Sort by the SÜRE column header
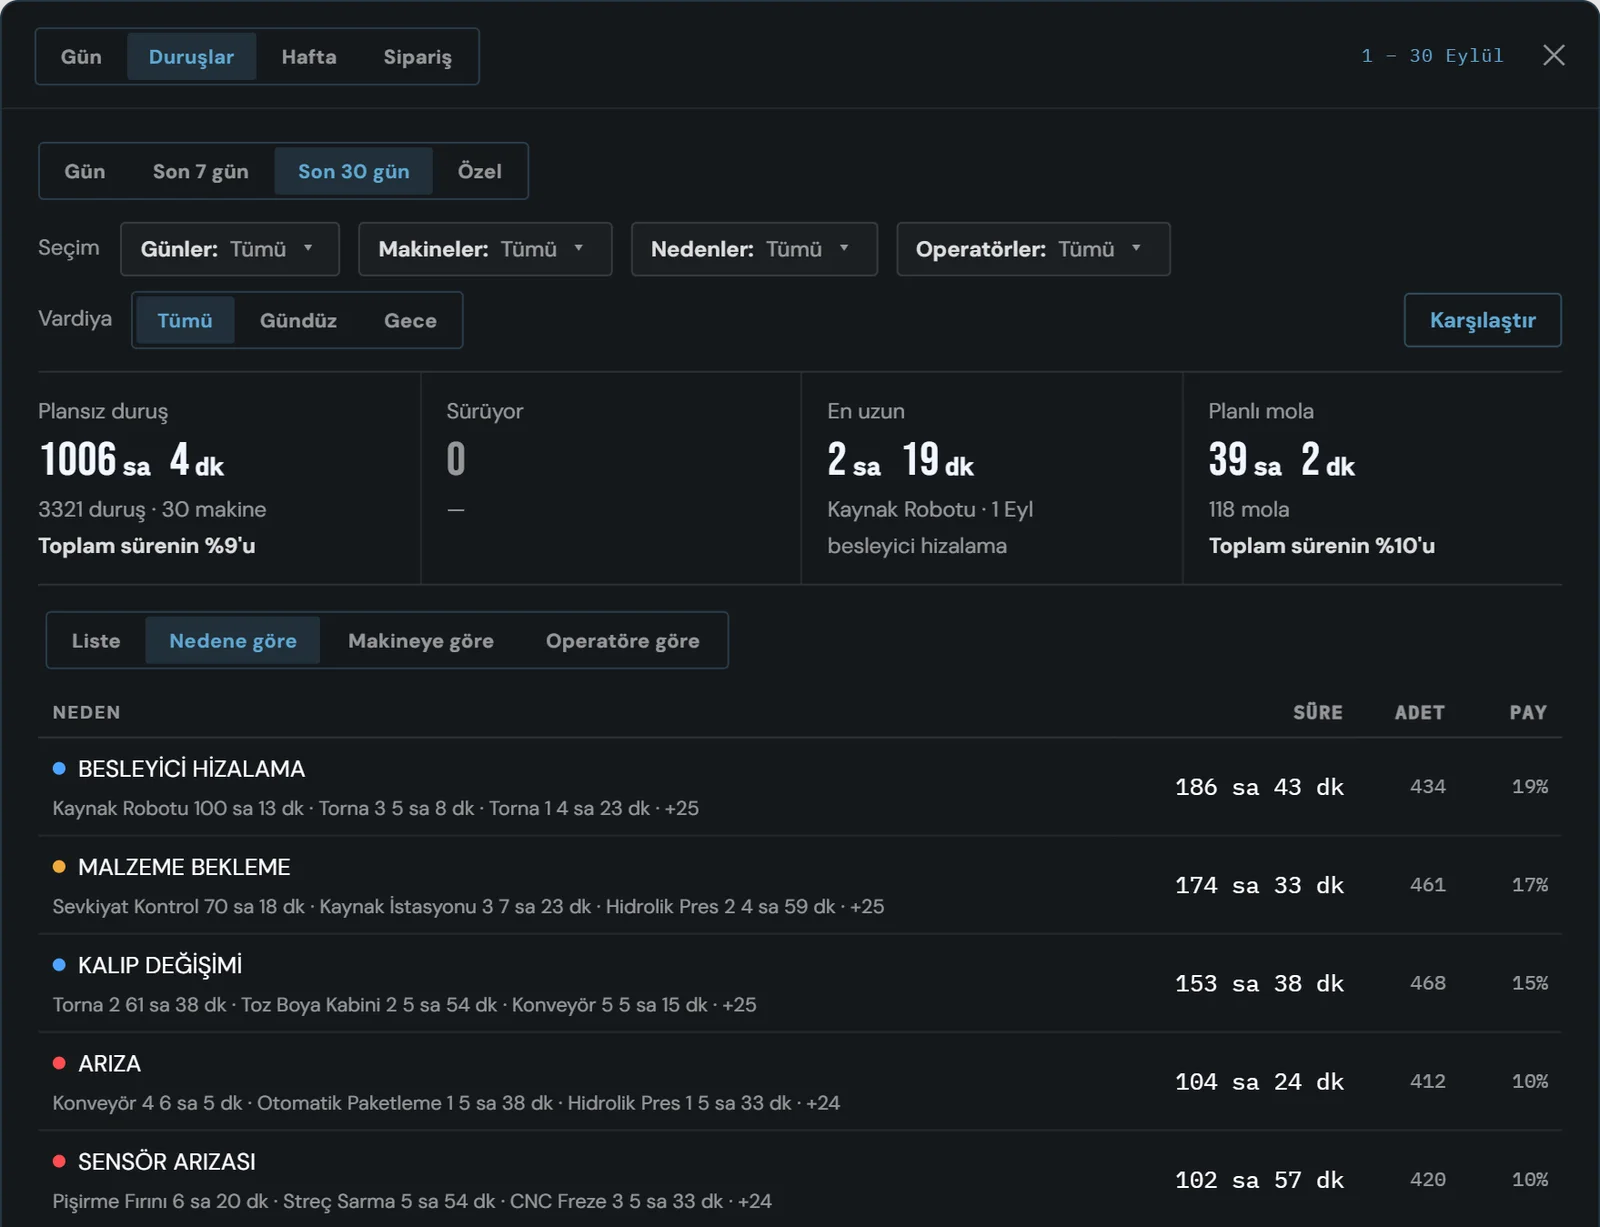1600x1227 pixels. (1318, 712)
